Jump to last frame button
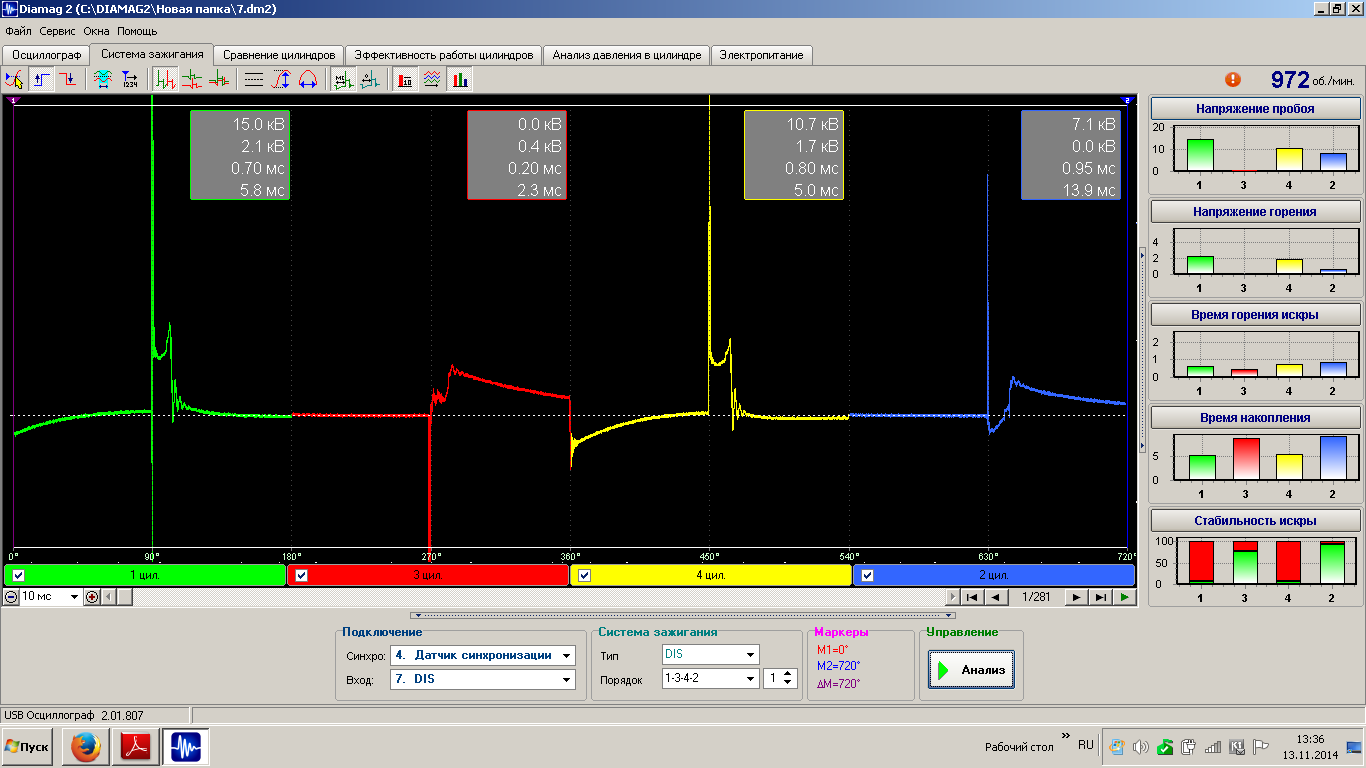 (1100, 597)
